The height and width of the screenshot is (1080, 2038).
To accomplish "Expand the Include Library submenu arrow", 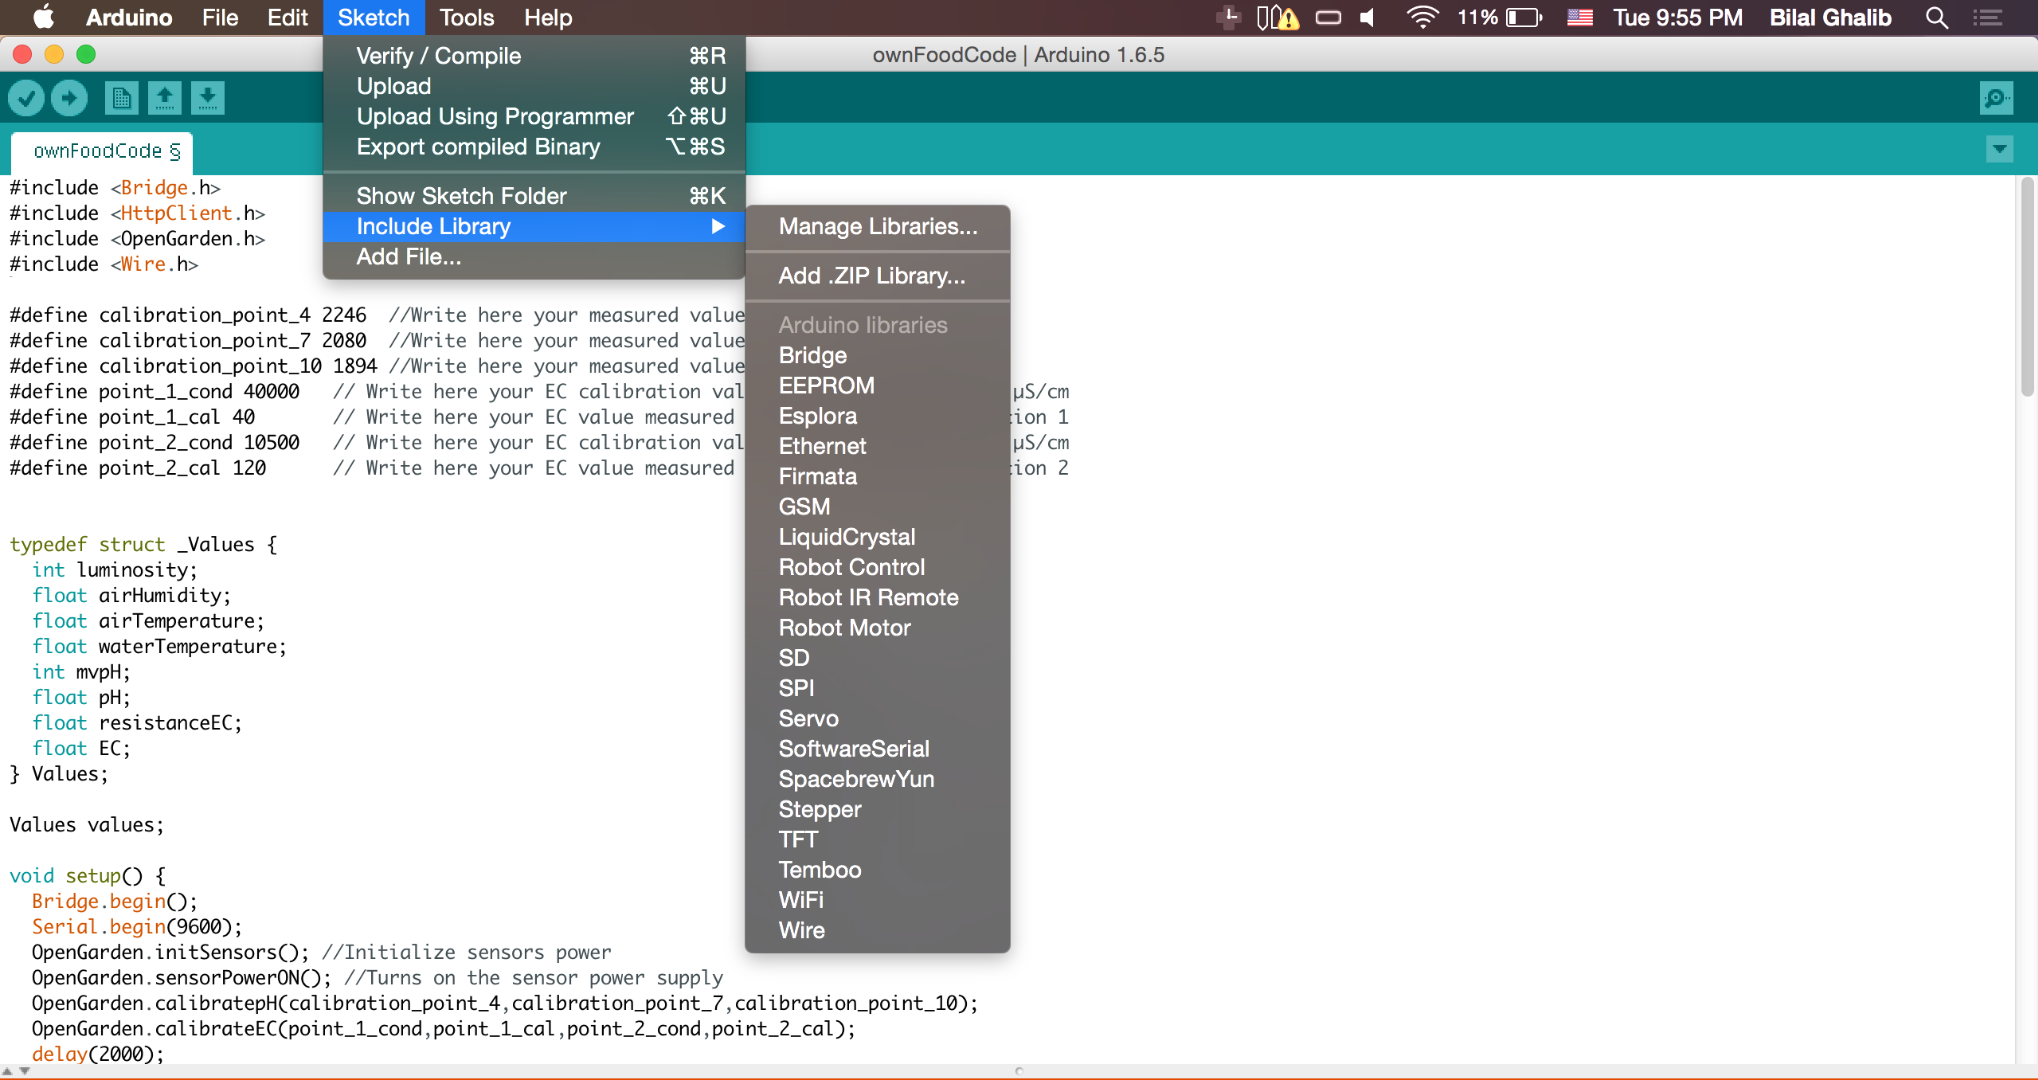I will tap(717, 227).
